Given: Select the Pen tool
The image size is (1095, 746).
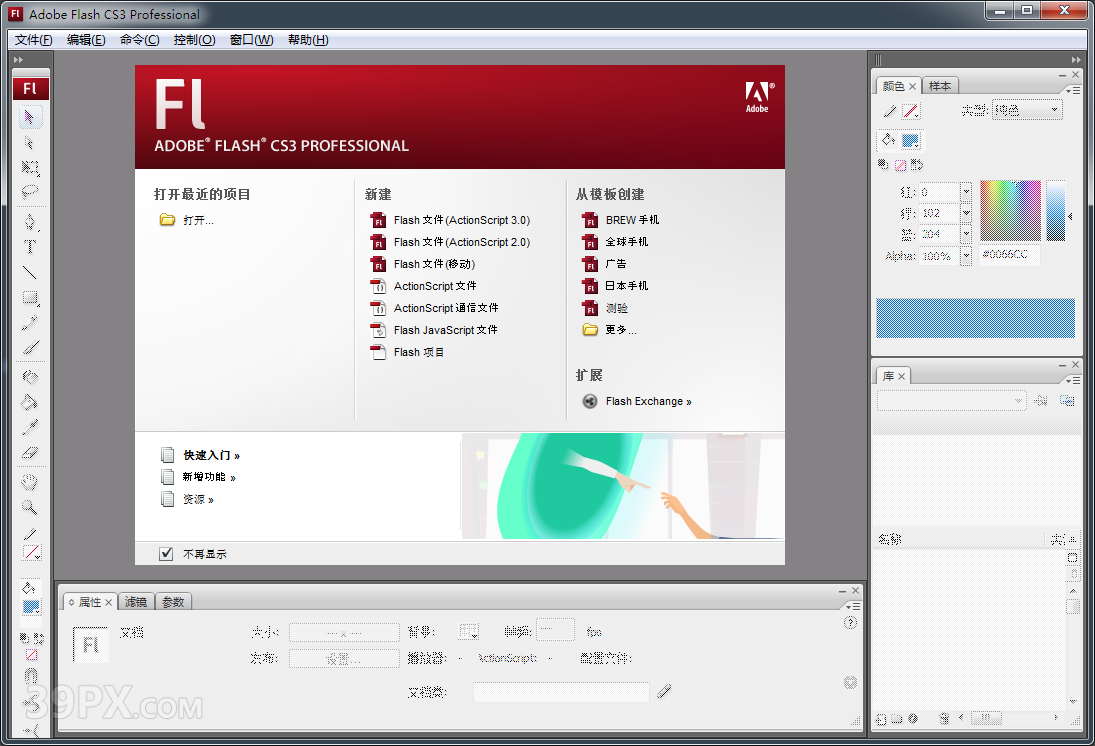Looking at the screenshot, I should click(29, 222).
